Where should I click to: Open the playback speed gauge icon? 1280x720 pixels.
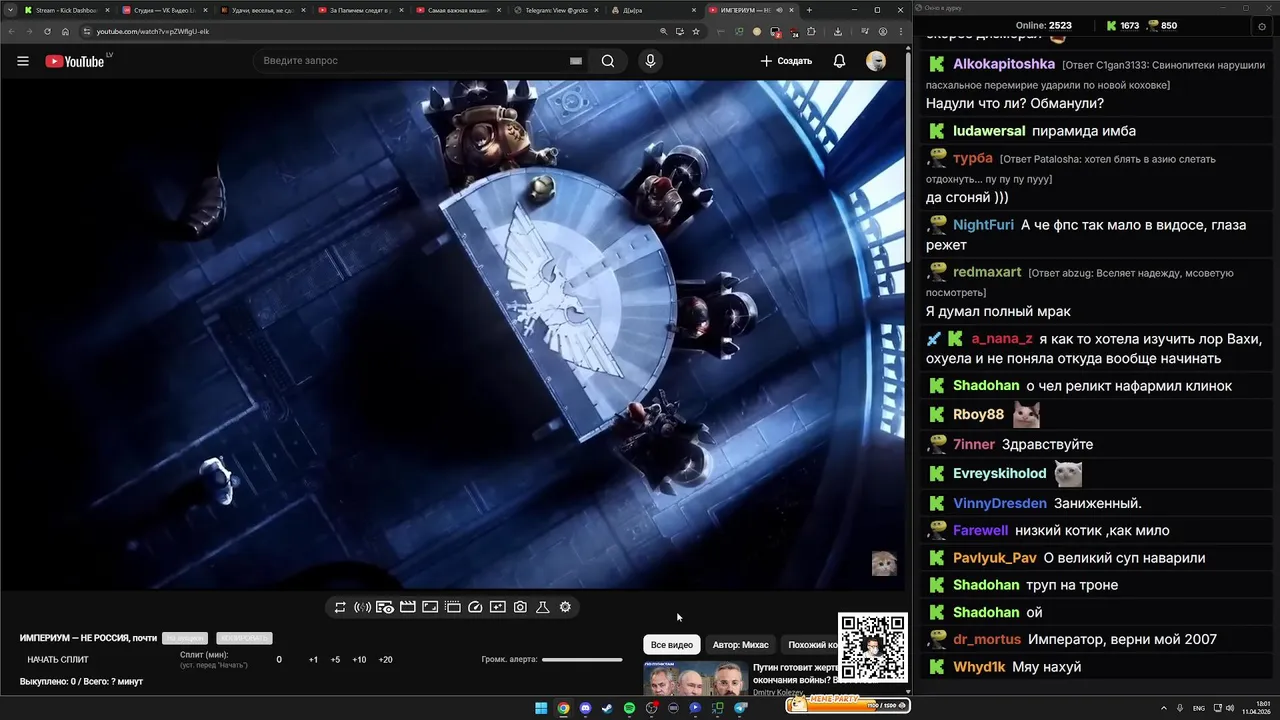tap(475, 607)
